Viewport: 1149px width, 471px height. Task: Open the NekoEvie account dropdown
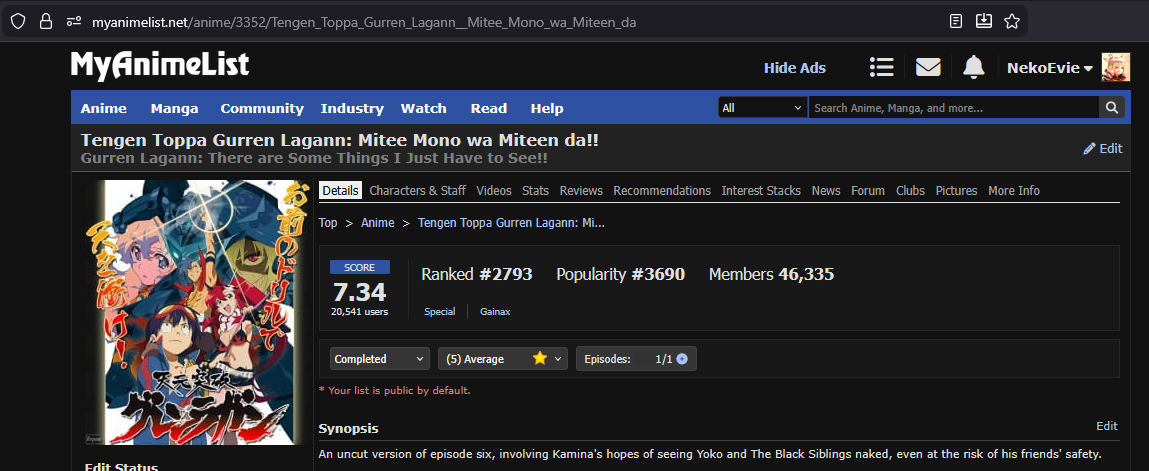[x=1050, y=68]
